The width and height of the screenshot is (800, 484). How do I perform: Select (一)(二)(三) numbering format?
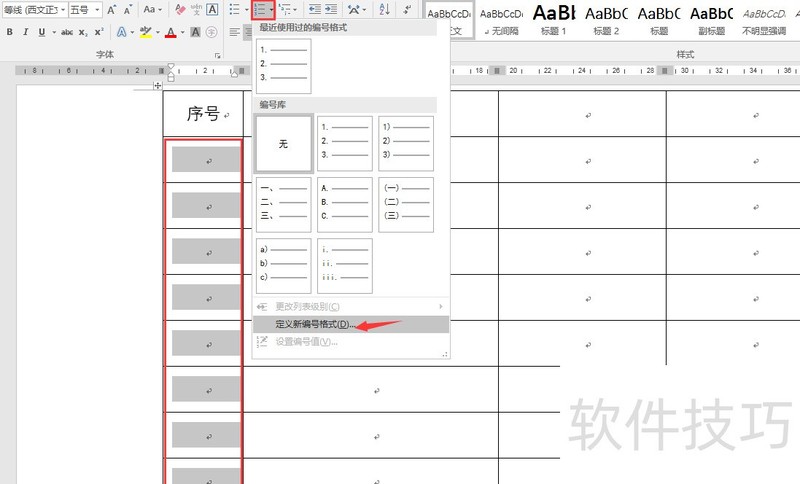(406, 205)
